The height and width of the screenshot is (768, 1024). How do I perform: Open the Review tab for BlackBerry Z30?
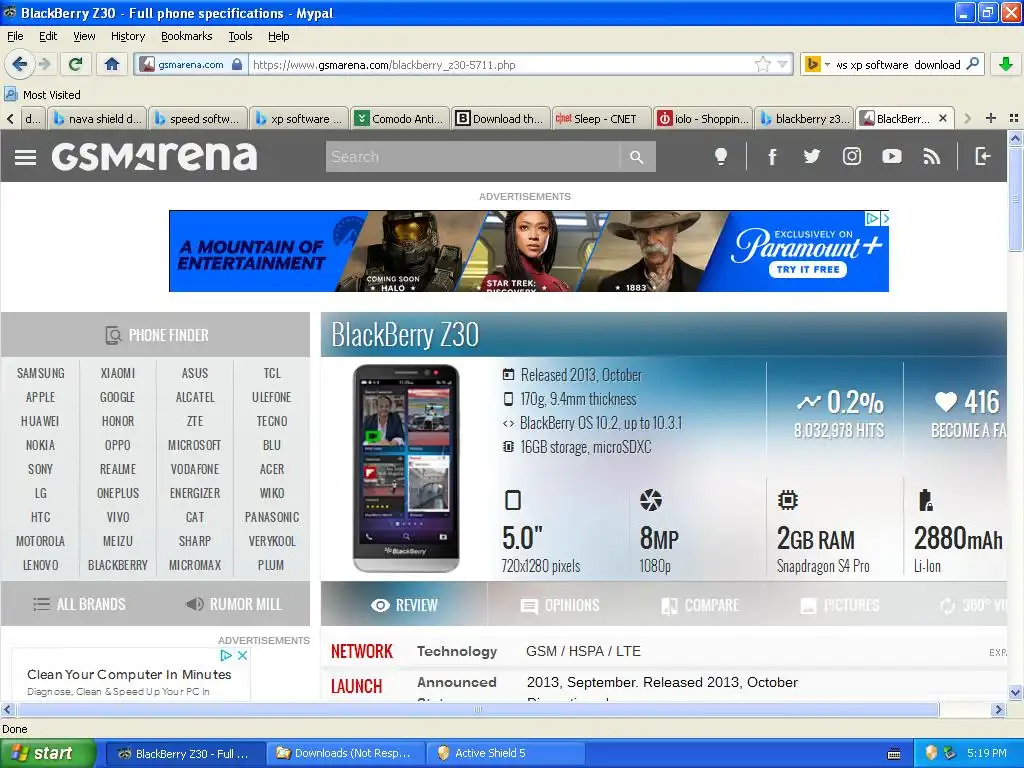(404, 605)
